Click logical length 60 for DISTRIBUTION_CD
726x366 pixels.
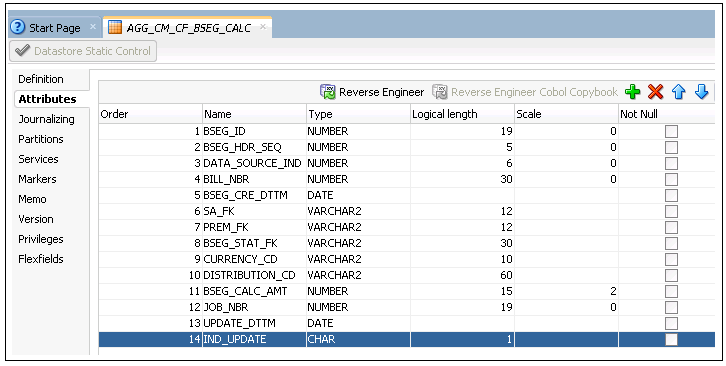point(462,275)
